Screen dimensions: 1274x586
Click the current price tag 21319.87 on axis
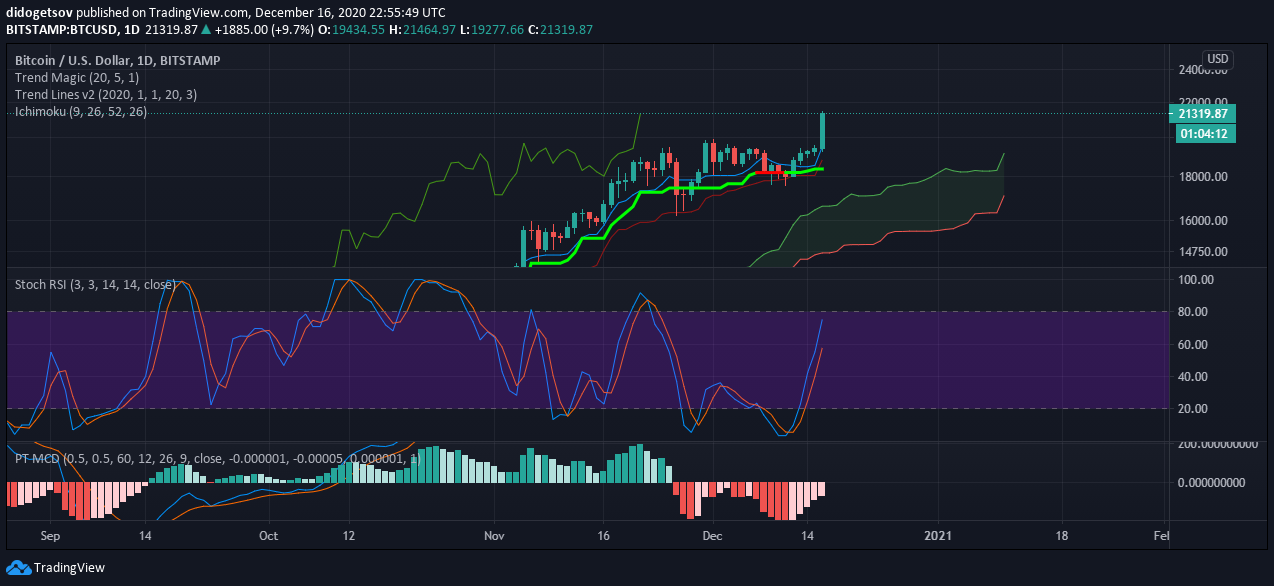click(1202, 114)
